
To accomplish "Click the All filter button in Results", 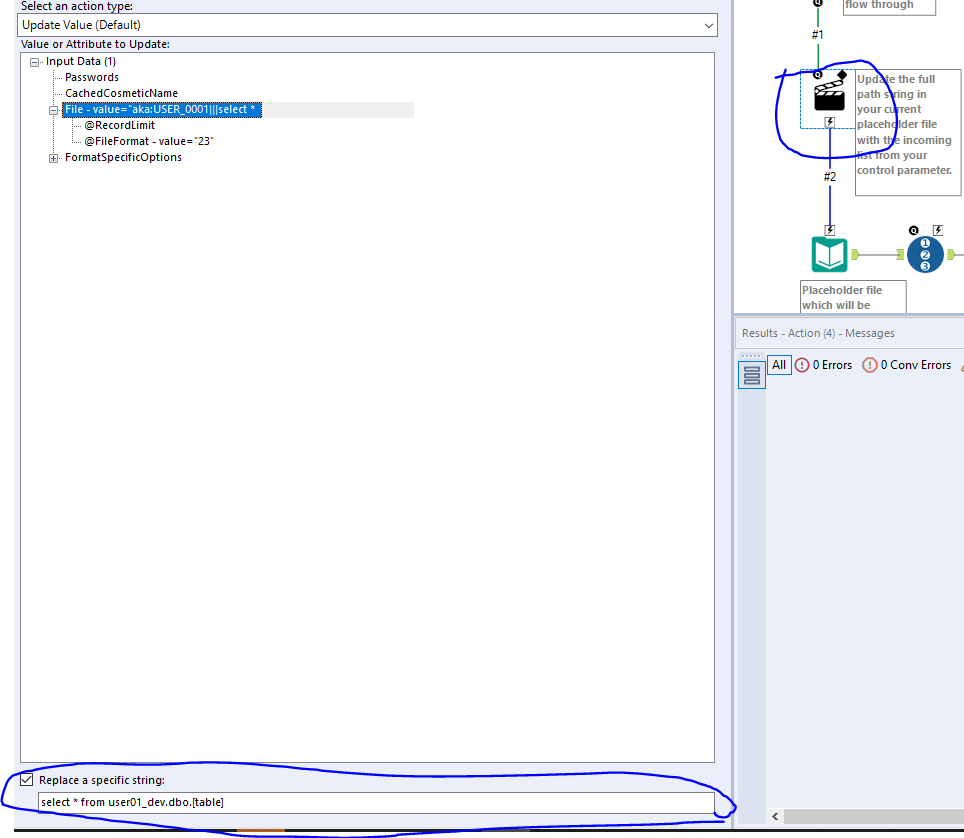I will [x=779, y=364].
